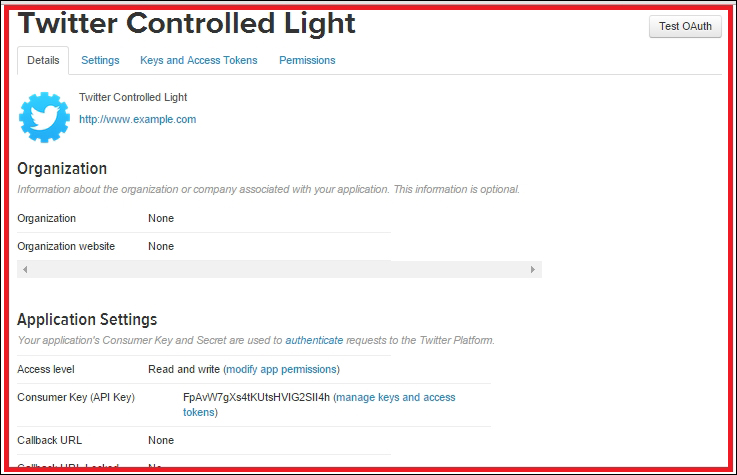737x475 pixels.
Task: Click the right scroll arrow
Action: (533, 269)
